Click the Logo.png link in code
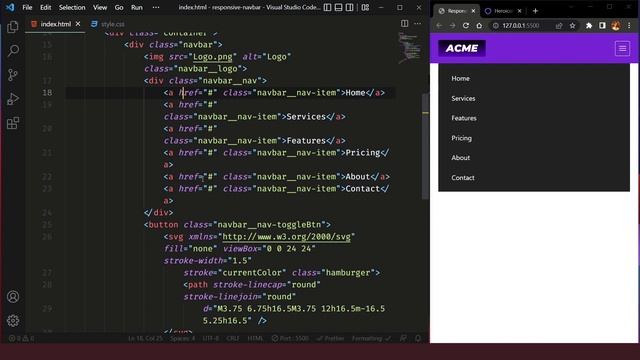The height and width of the screenshot is (360, 640). point(213,57)
